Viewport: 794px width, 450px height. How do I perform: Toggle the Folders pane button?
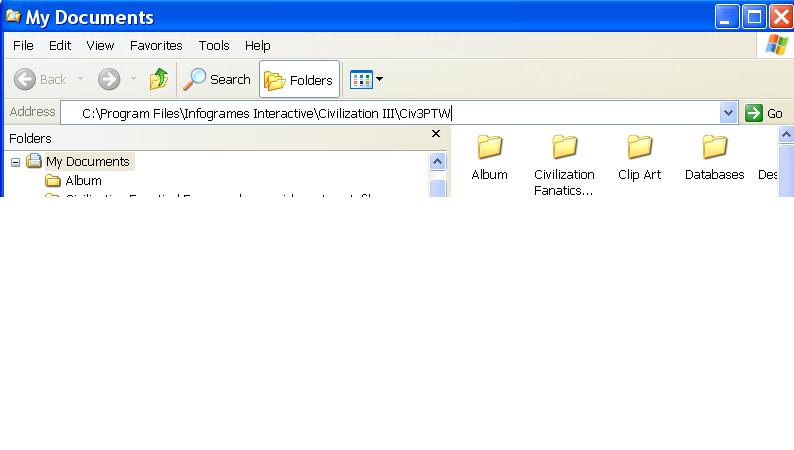[299, 79]
